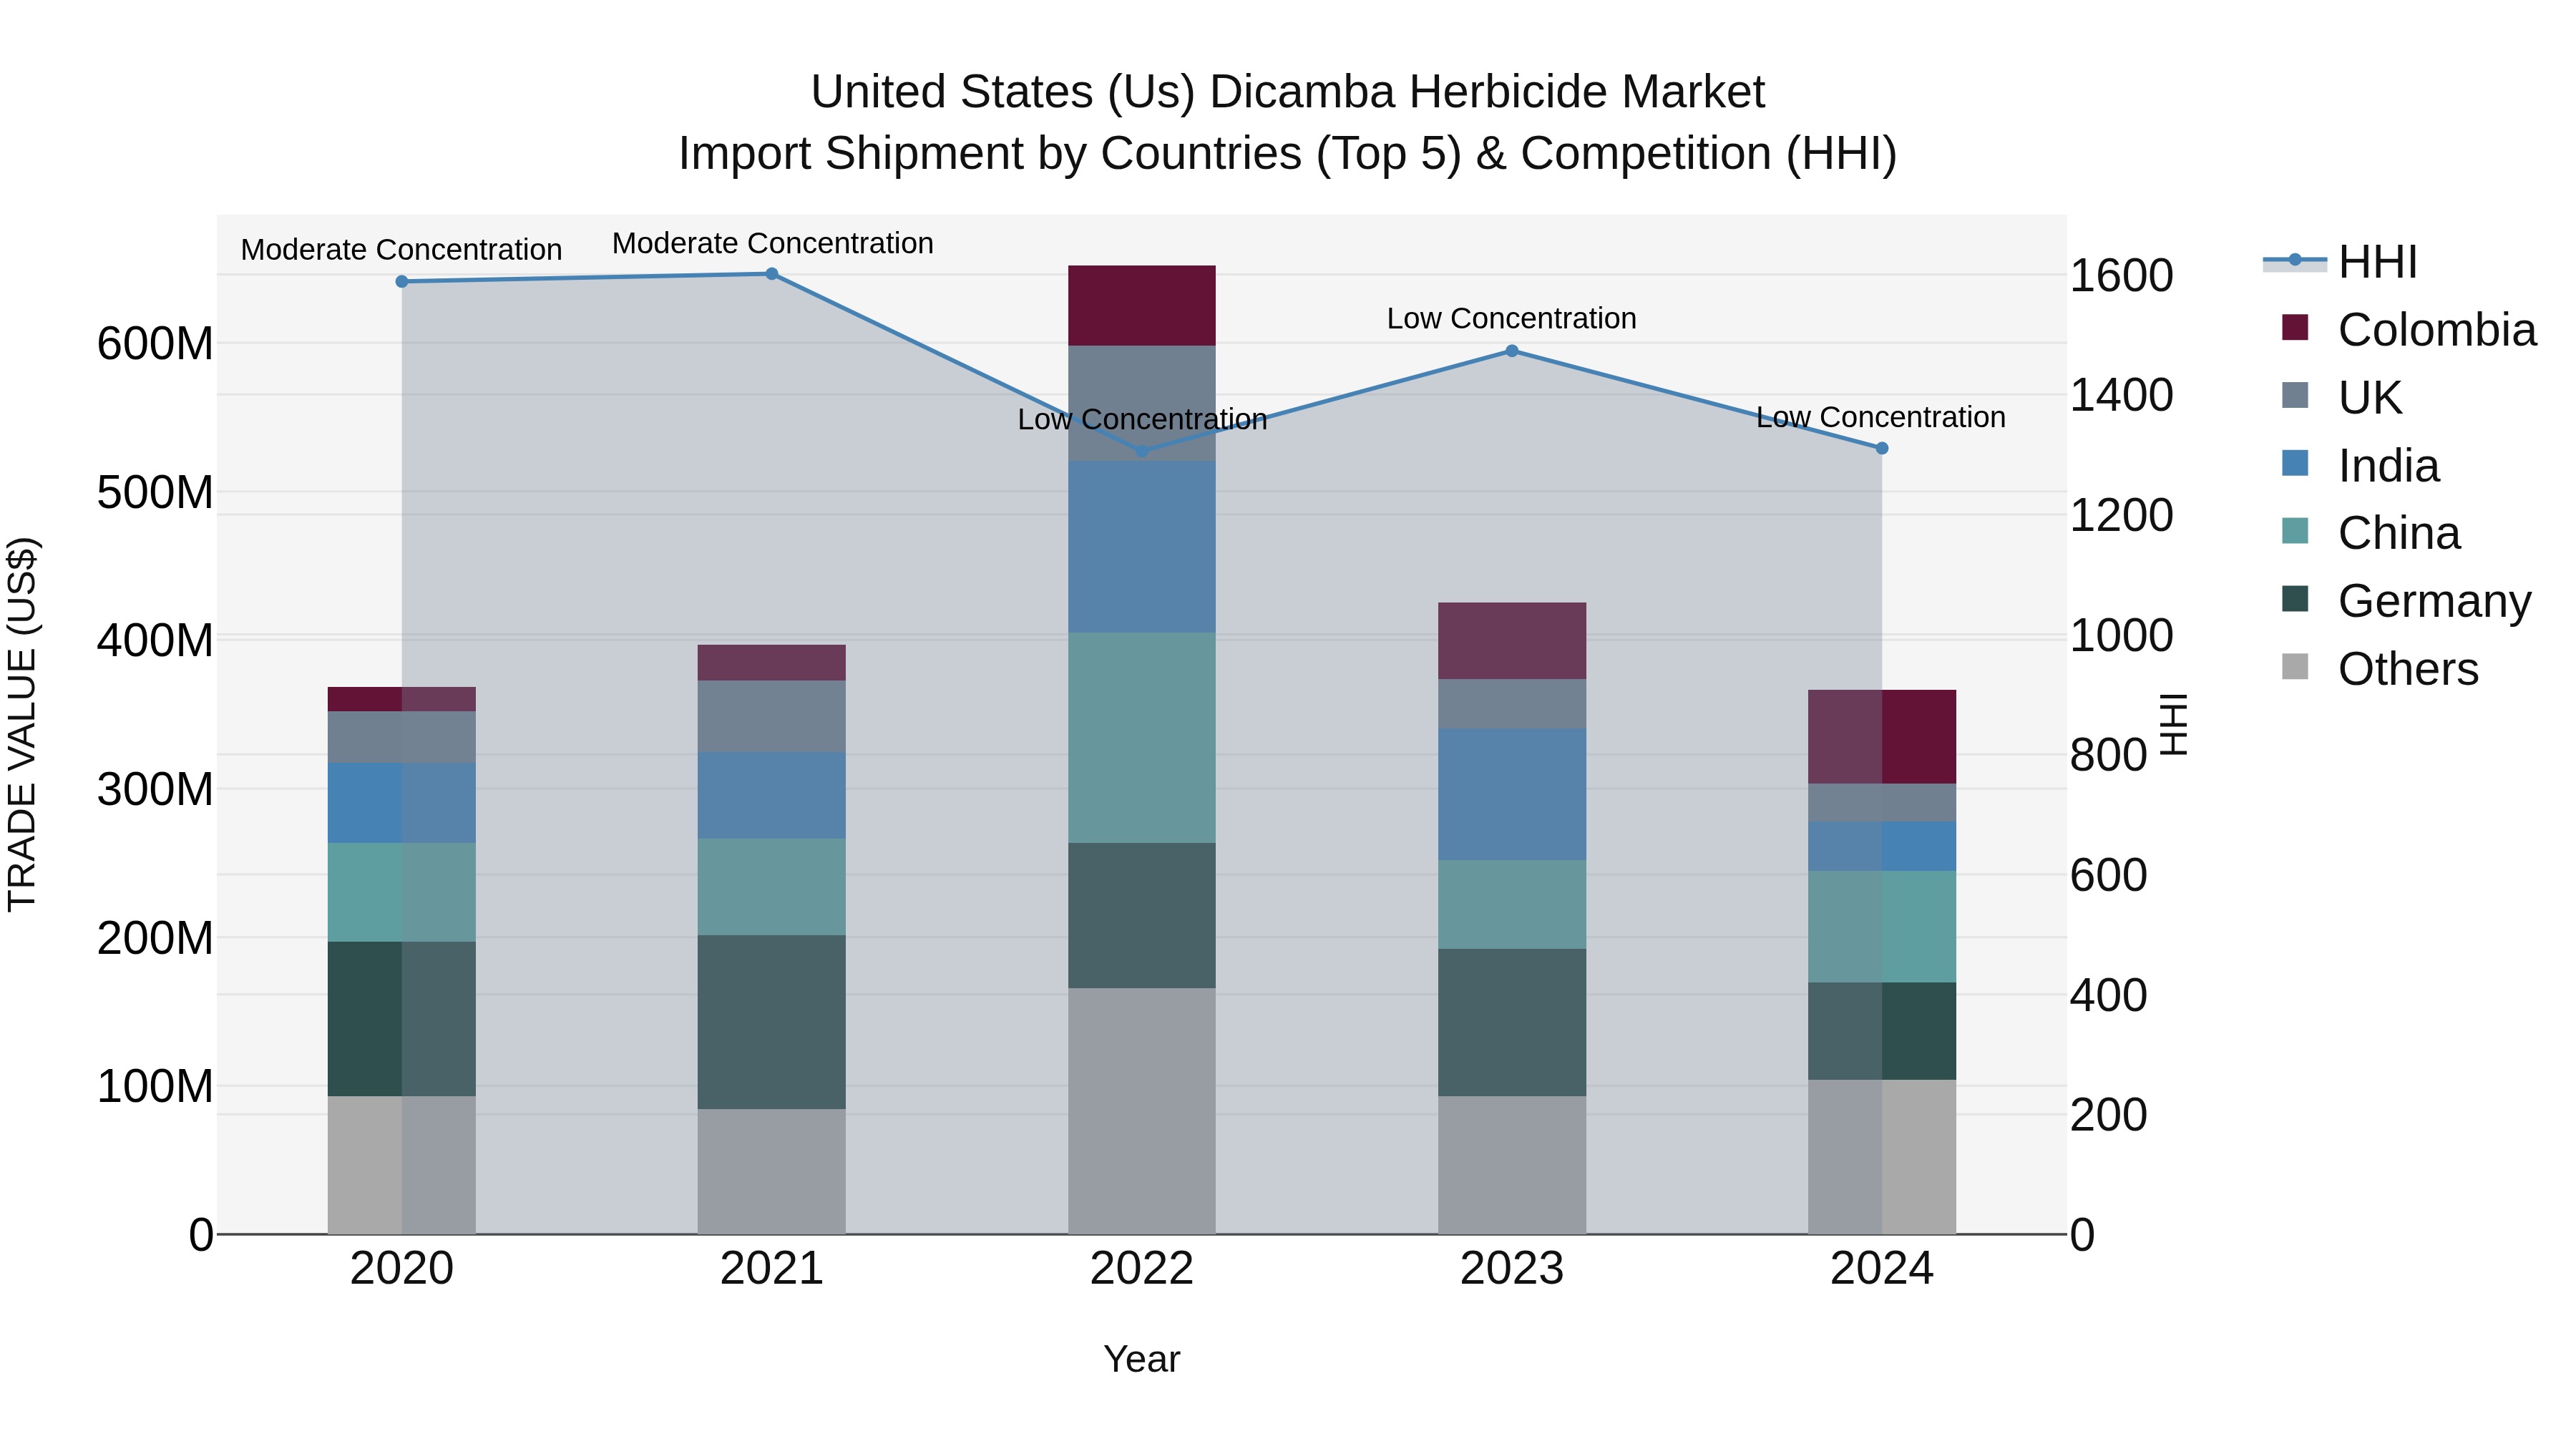Click the 2023 Colombia bar segment
The image size is (2576, 1449).
[x=1512, y=641]
